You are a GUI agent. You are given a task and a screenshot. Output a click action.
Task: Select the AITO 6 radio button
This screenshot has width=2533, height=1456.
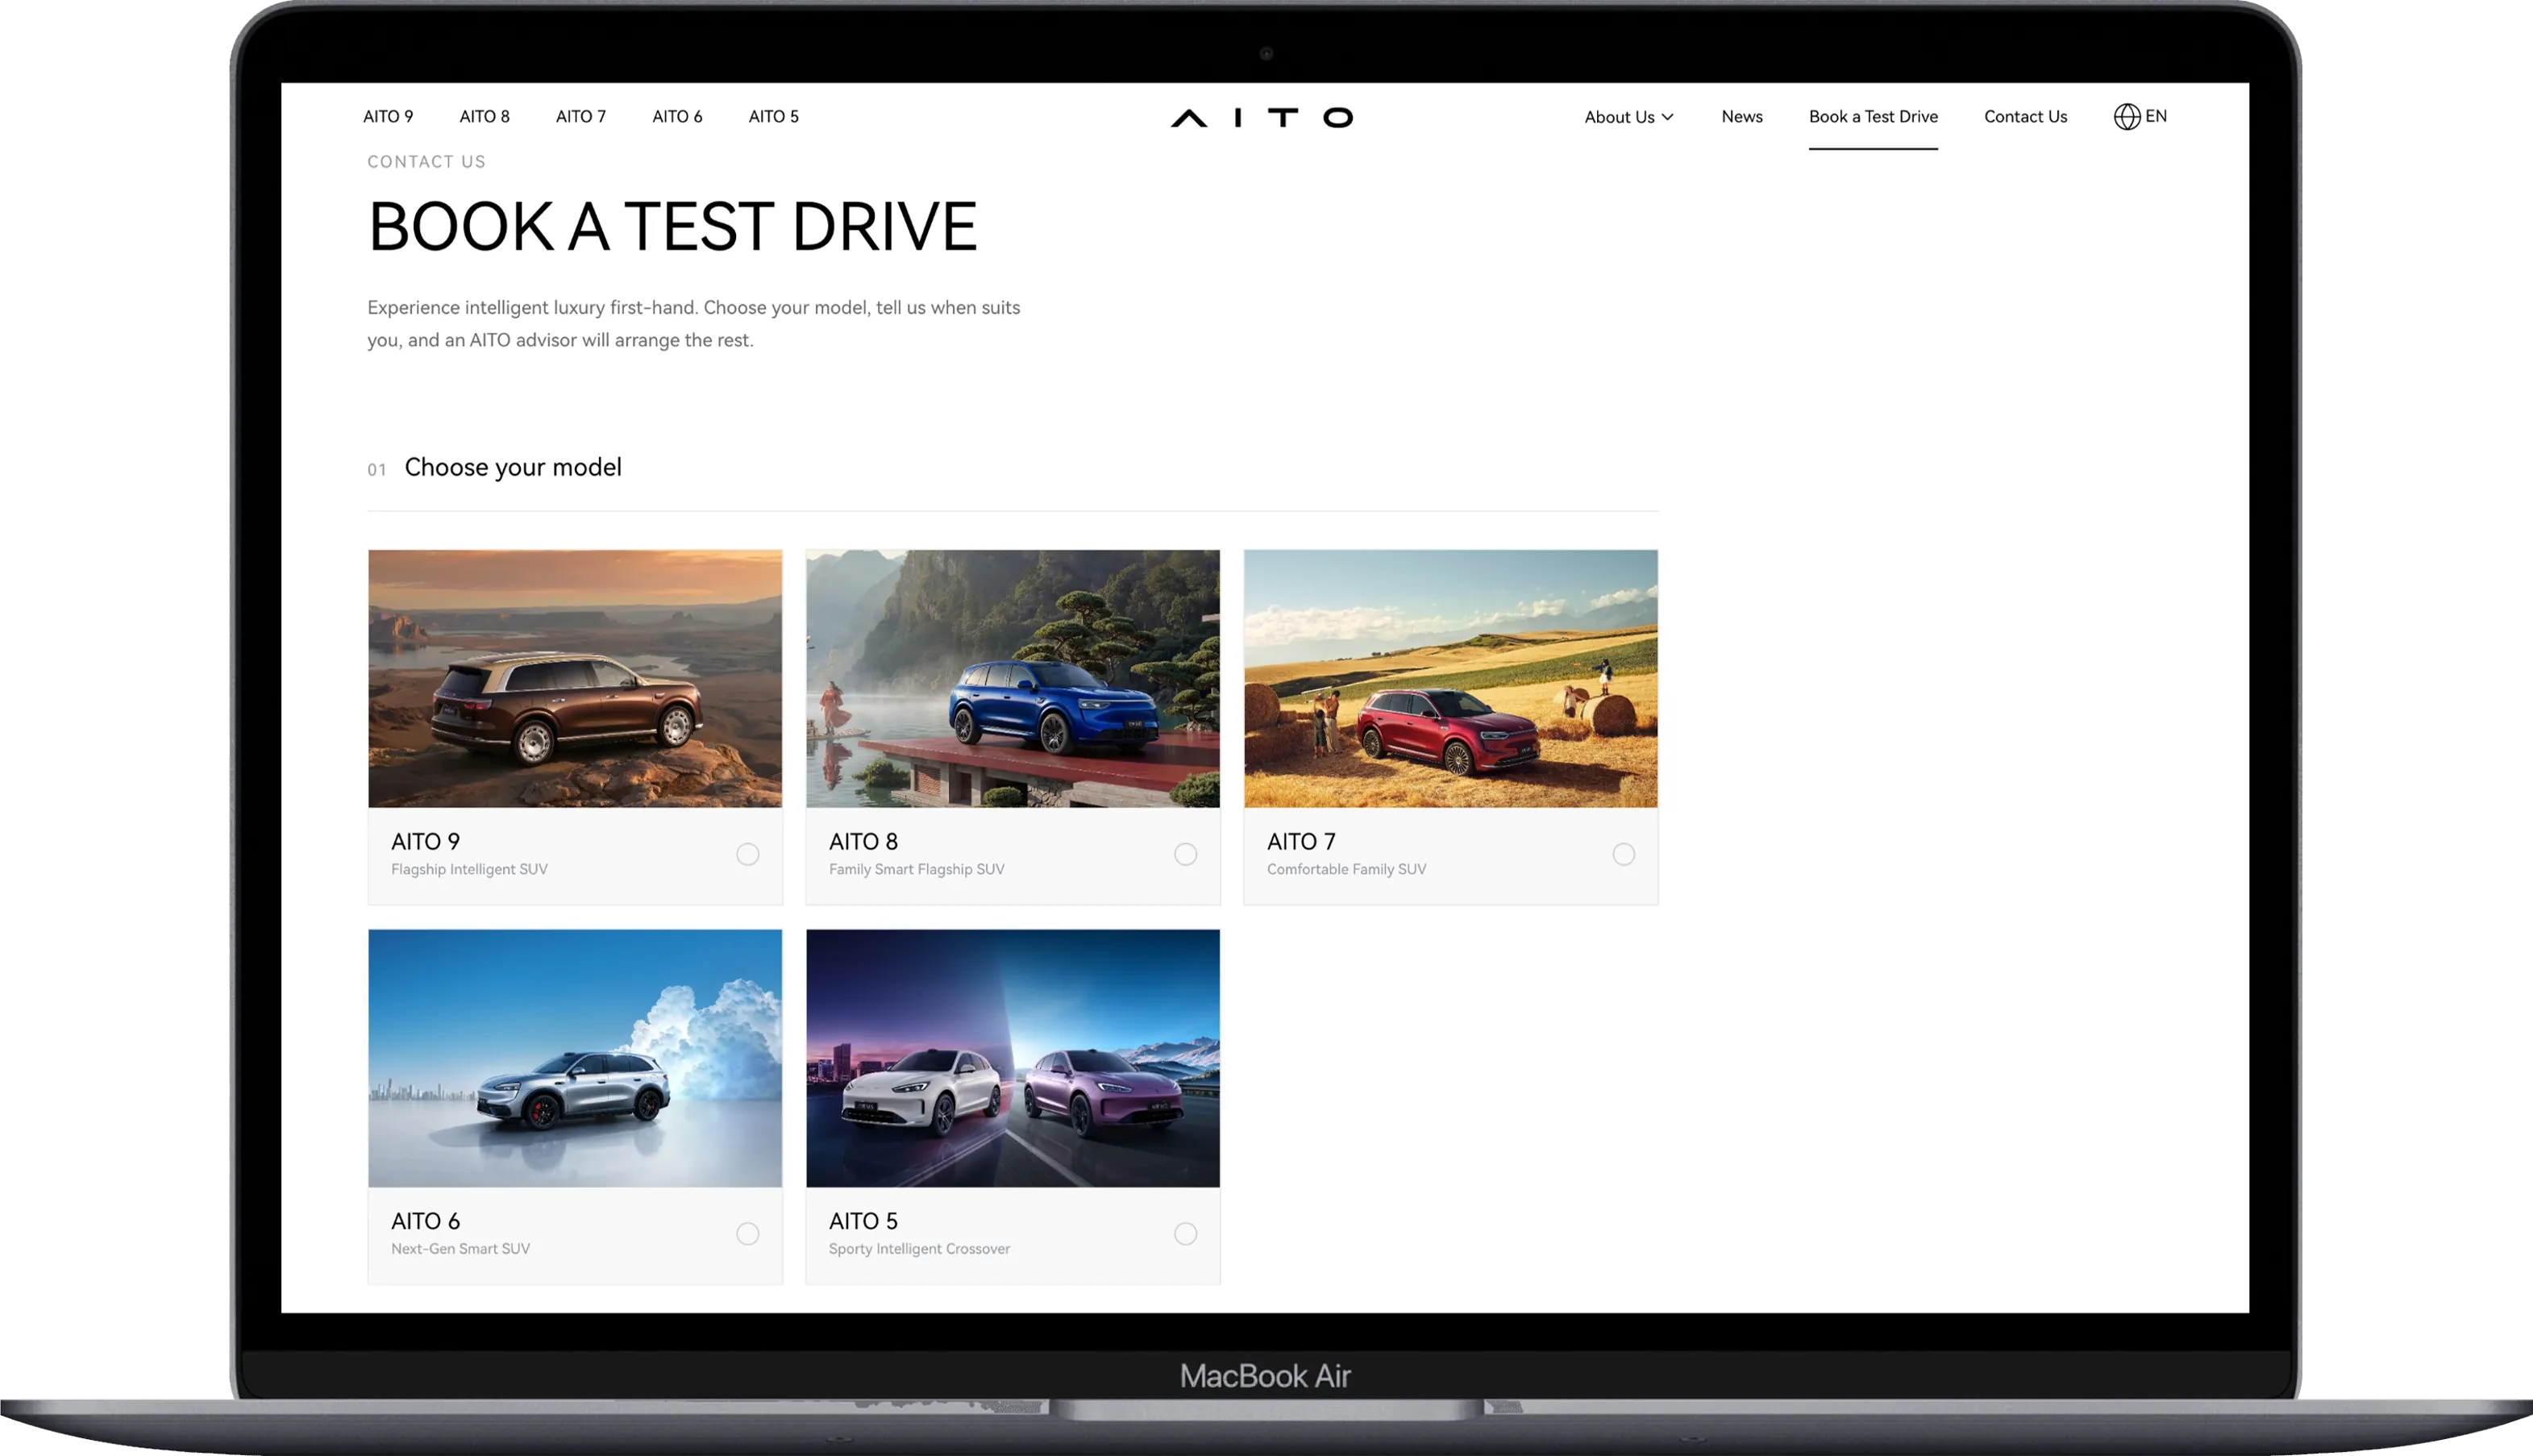click(x=748, y=1233)
